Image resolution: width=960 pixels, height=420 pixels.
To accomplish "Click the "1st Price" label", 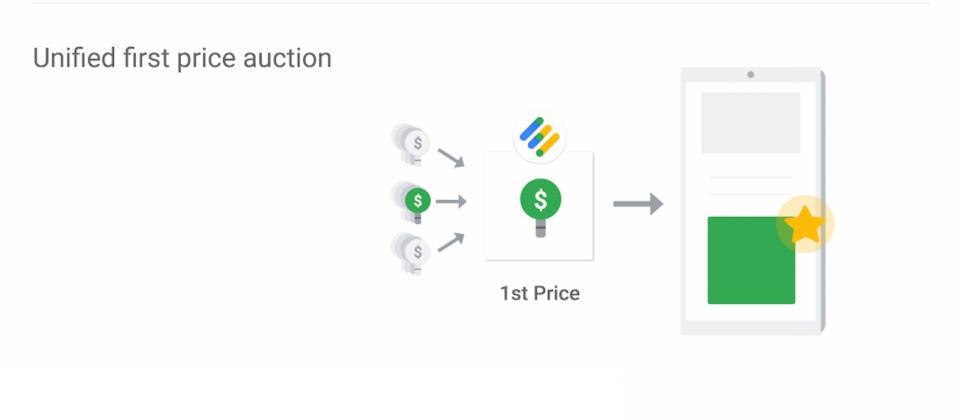I will [x=539, y=293].
